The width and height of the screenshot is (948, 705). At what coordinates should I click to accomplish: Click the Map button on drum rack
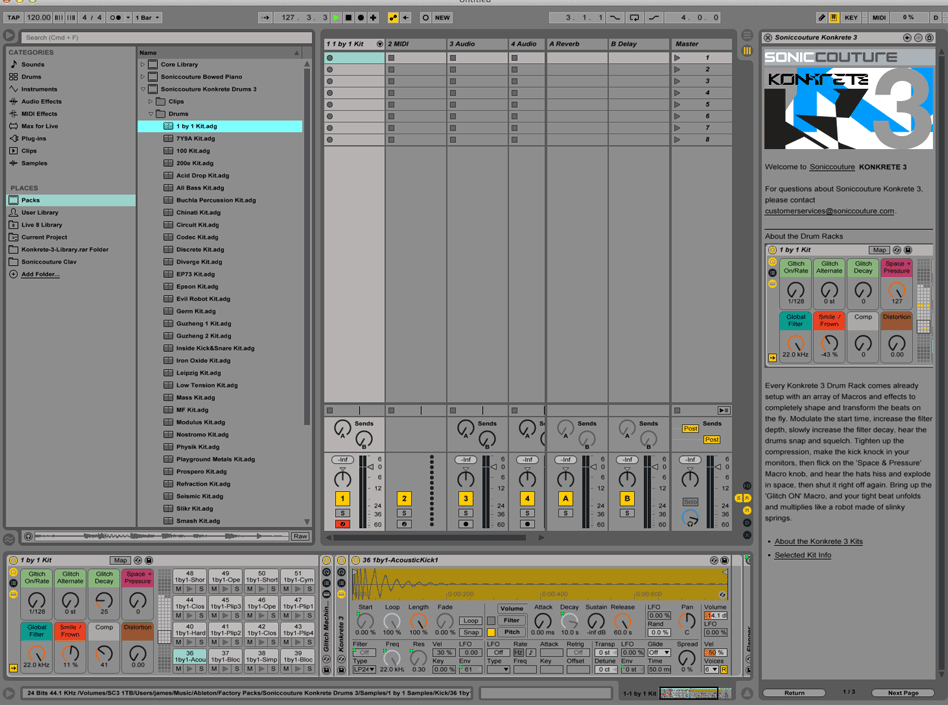click(x=120, y=560)
